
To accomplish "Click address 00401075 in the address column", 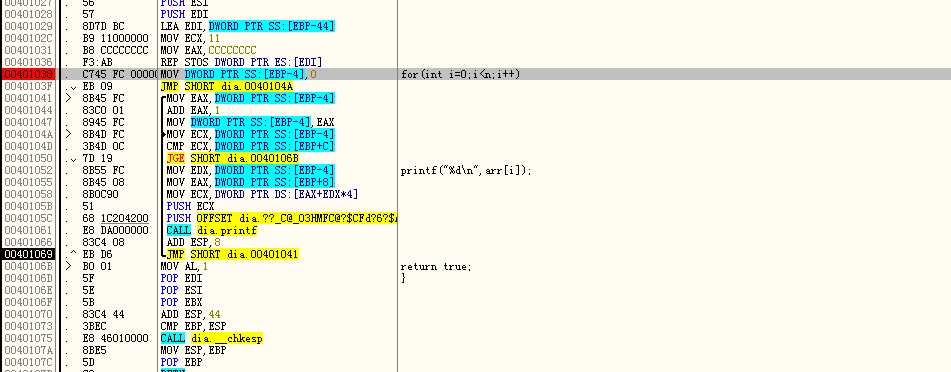I will [29, 339].
